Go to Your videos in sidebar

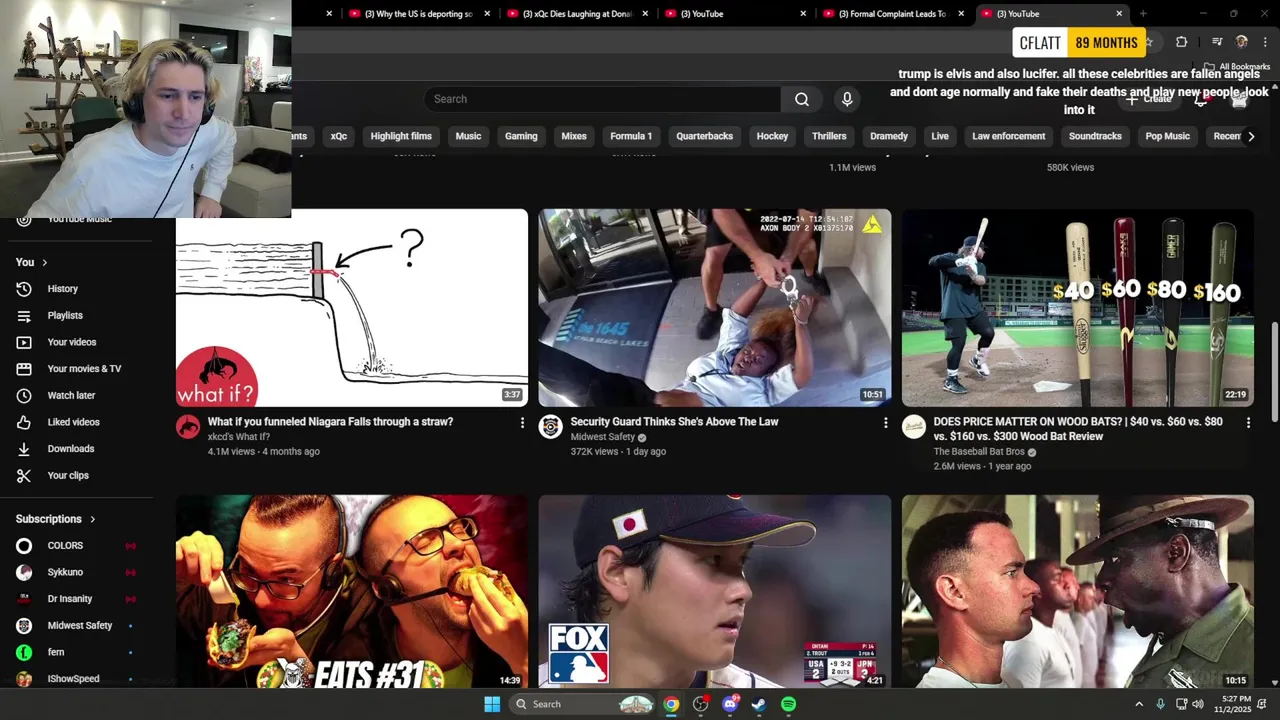[x=72, y=342]
